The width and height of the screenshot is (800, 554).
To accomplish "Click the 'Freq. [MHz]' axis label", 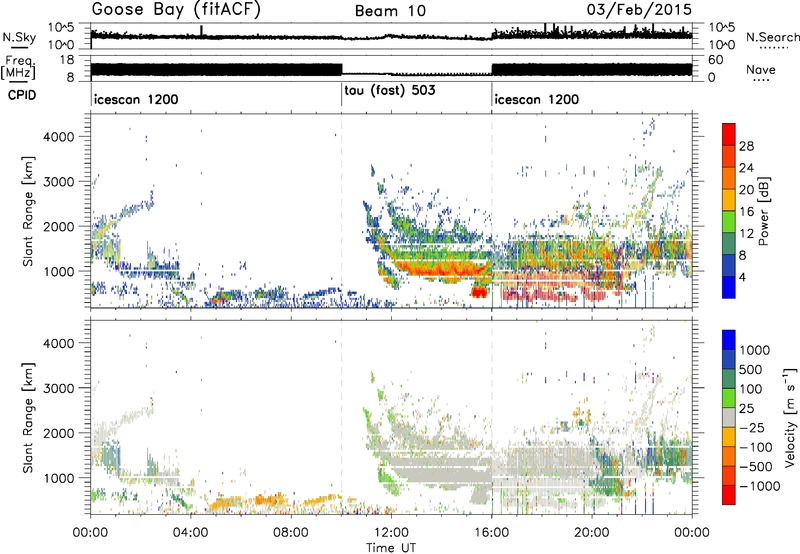I will 20,68.
